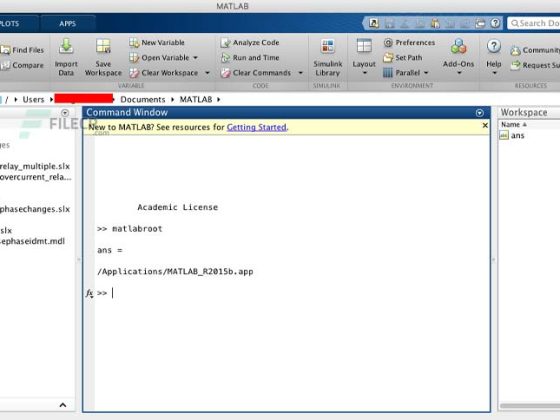This screenshot has height=420, width=560.
Task: Click the Layout icon
Action: pos(364,46)
